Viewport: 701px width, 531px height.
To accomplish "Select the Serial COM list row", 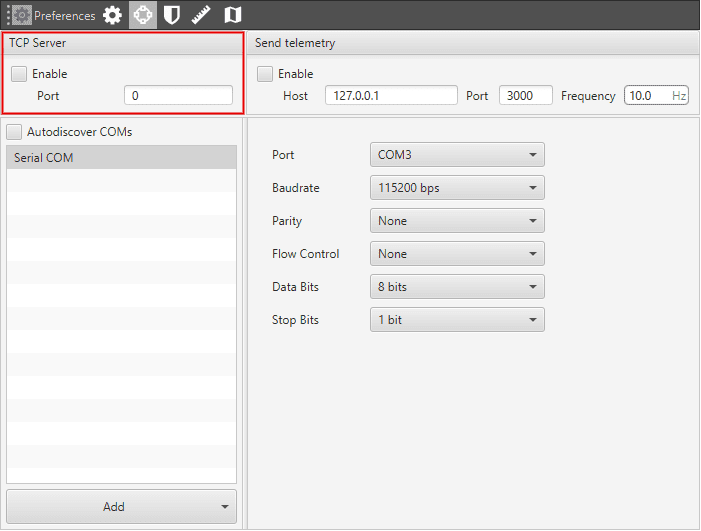I will [122, 158].
